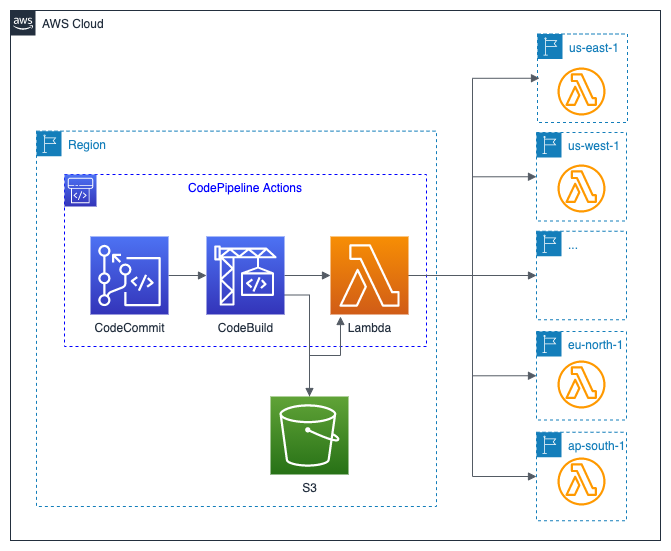Select the CodePipeline Actions title
671x551 pixels.
[245, 188]
